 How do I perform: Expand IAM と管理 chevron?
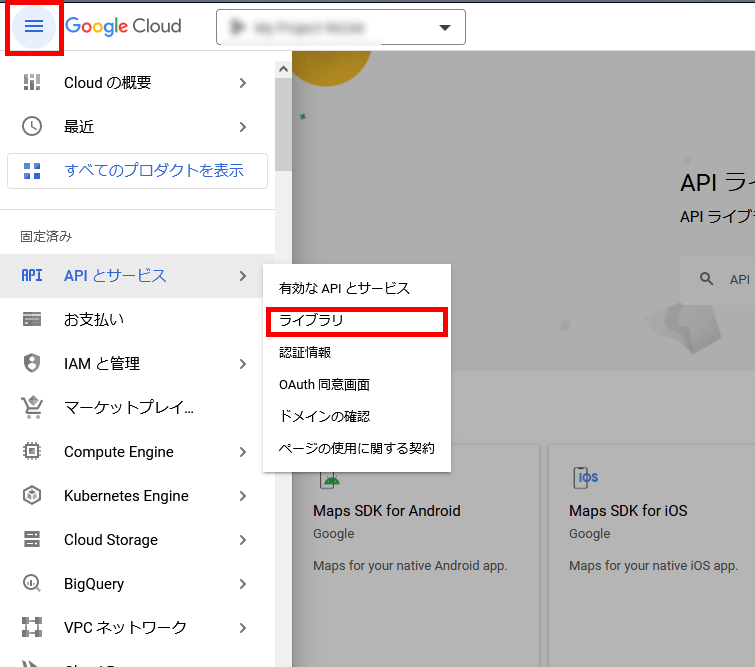point(243,364)
